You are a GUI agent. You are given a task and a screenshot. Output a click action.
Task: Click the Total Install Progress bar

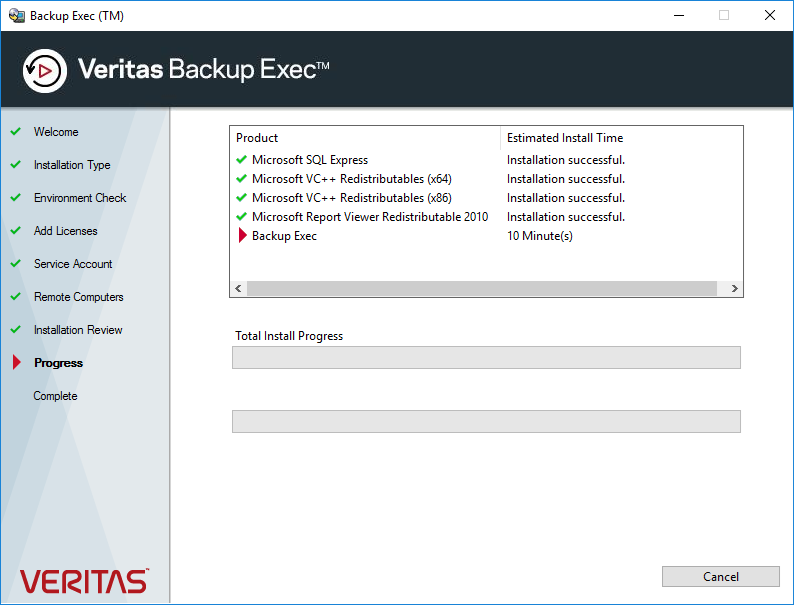click(486, 357)
